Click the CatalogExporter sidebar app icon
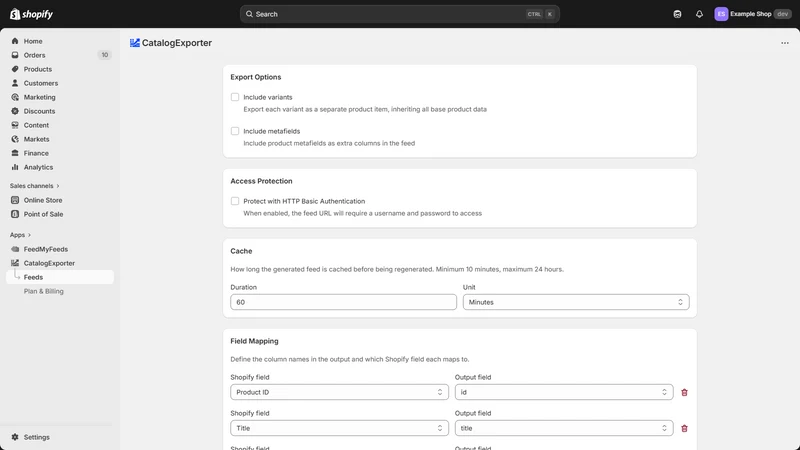The width and height of the screenshot is (800, 450). point(15,263)
